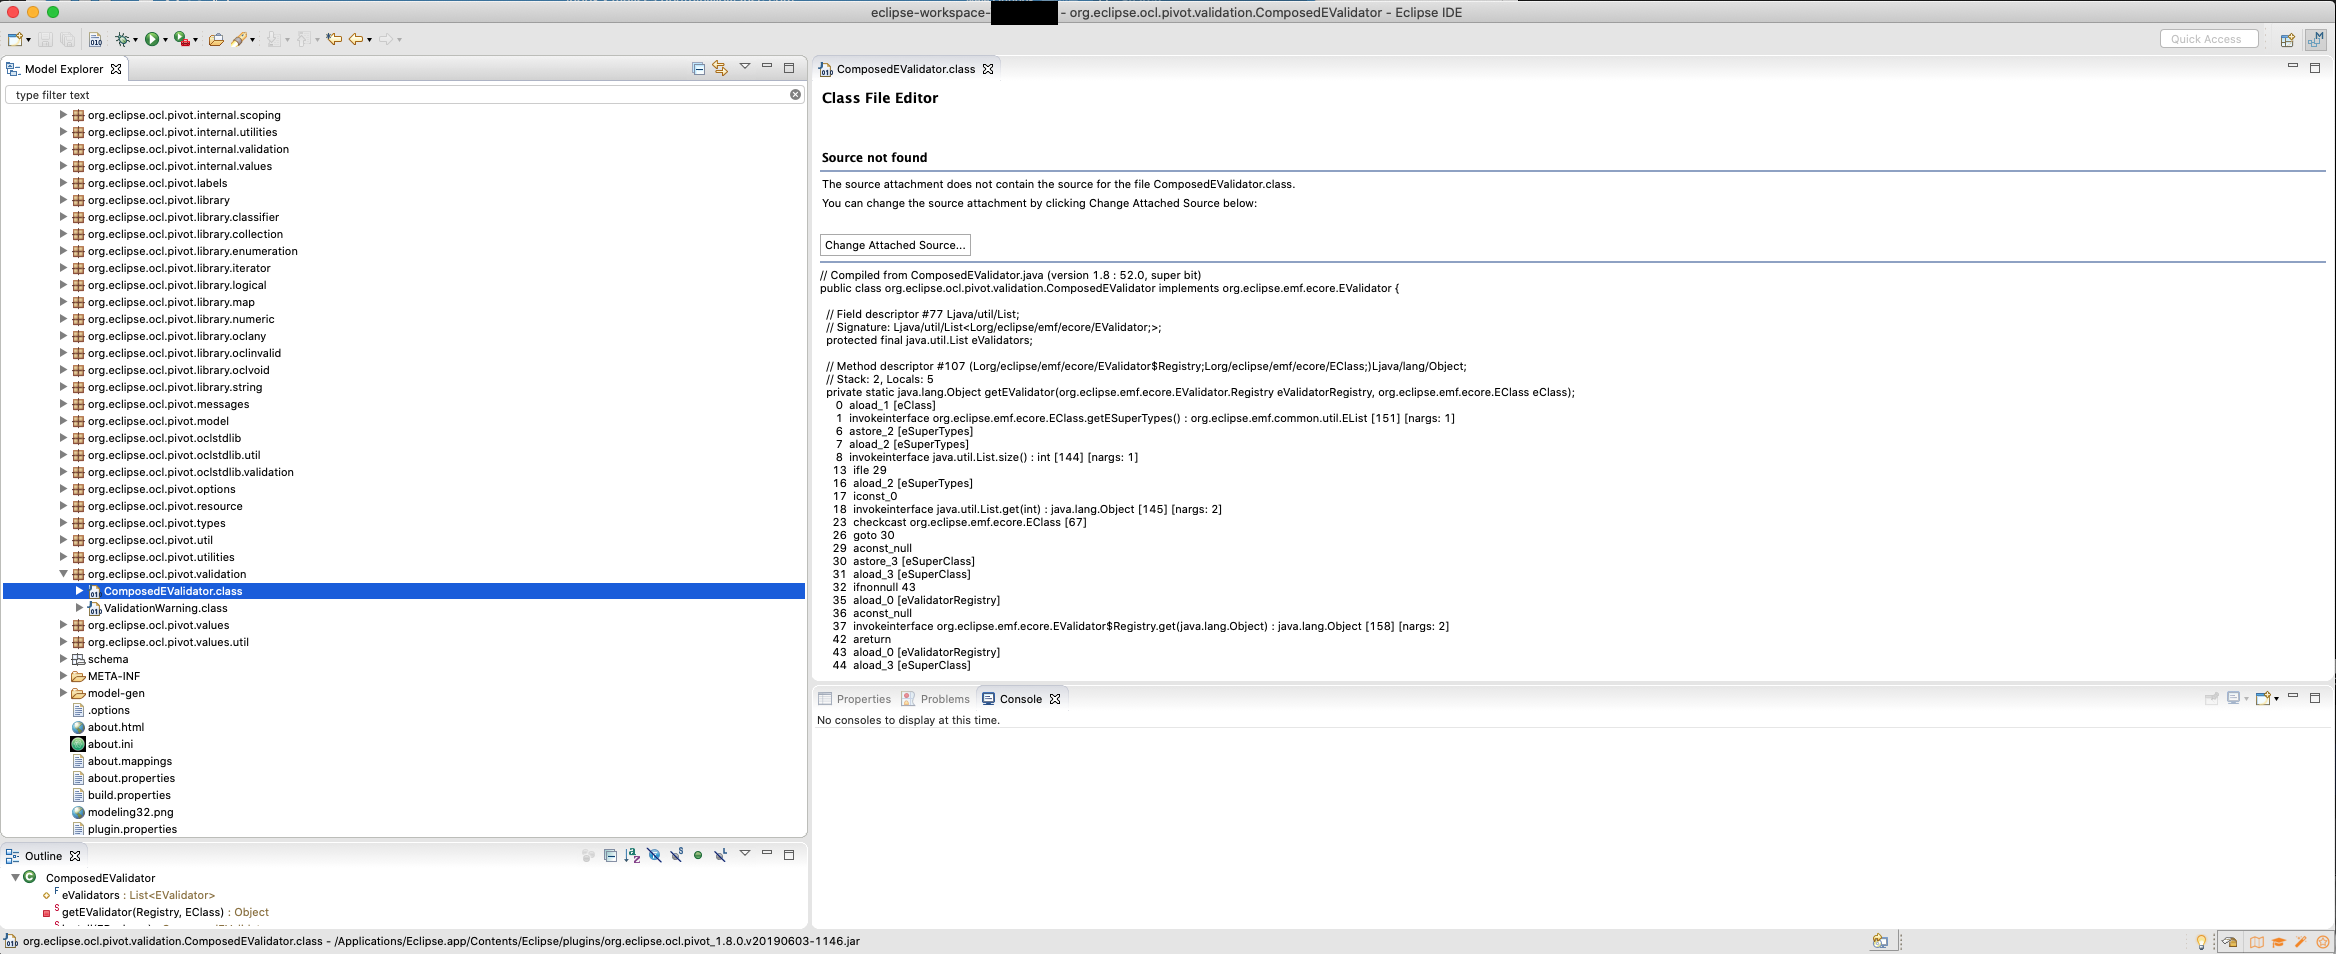
Task: Open Run External Tools icon
Action: (181, 39)
